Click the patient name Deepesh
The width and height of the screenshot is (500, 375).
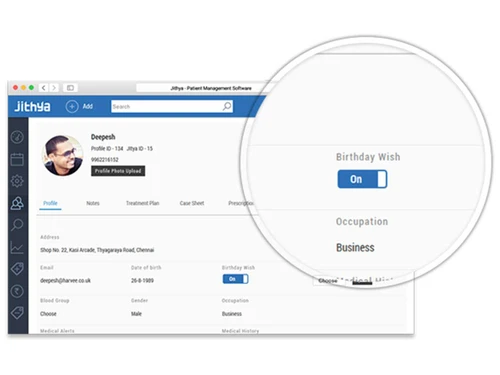click(103, 137)
